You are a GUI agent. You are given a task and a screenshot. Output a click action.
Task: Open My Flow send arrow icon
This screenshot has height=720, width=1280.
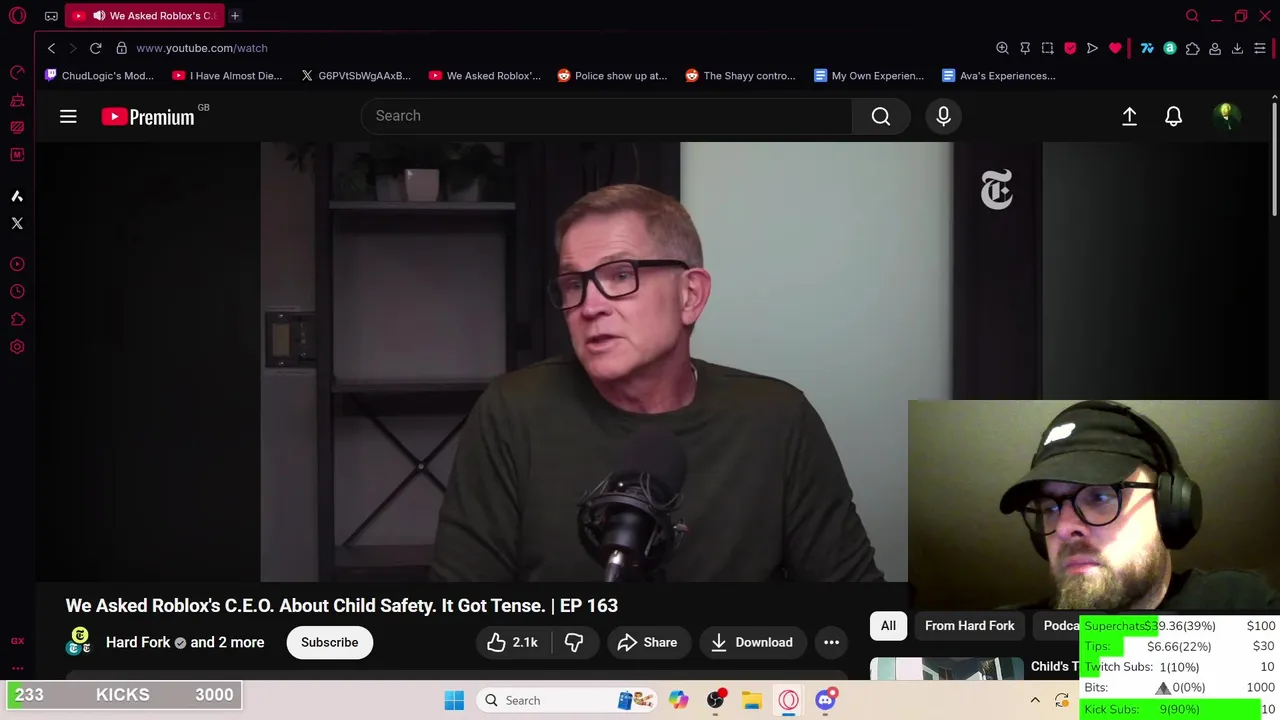pyautogui.click(x=1092, y=48)
